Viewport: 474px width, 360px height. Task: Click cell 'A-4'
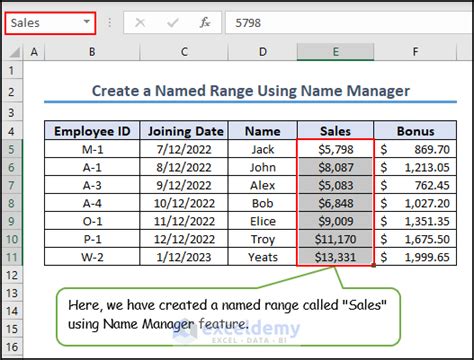click(x=92, y=203)
